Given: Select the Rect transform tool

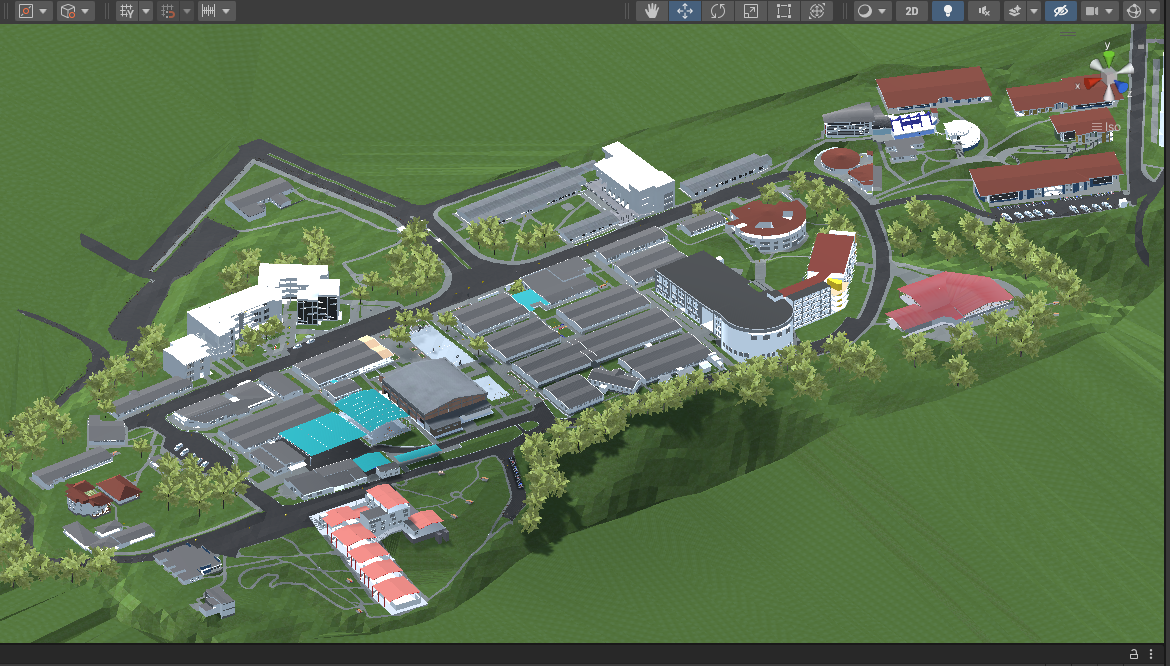Looking at the screenshot, I should point(784,11).
